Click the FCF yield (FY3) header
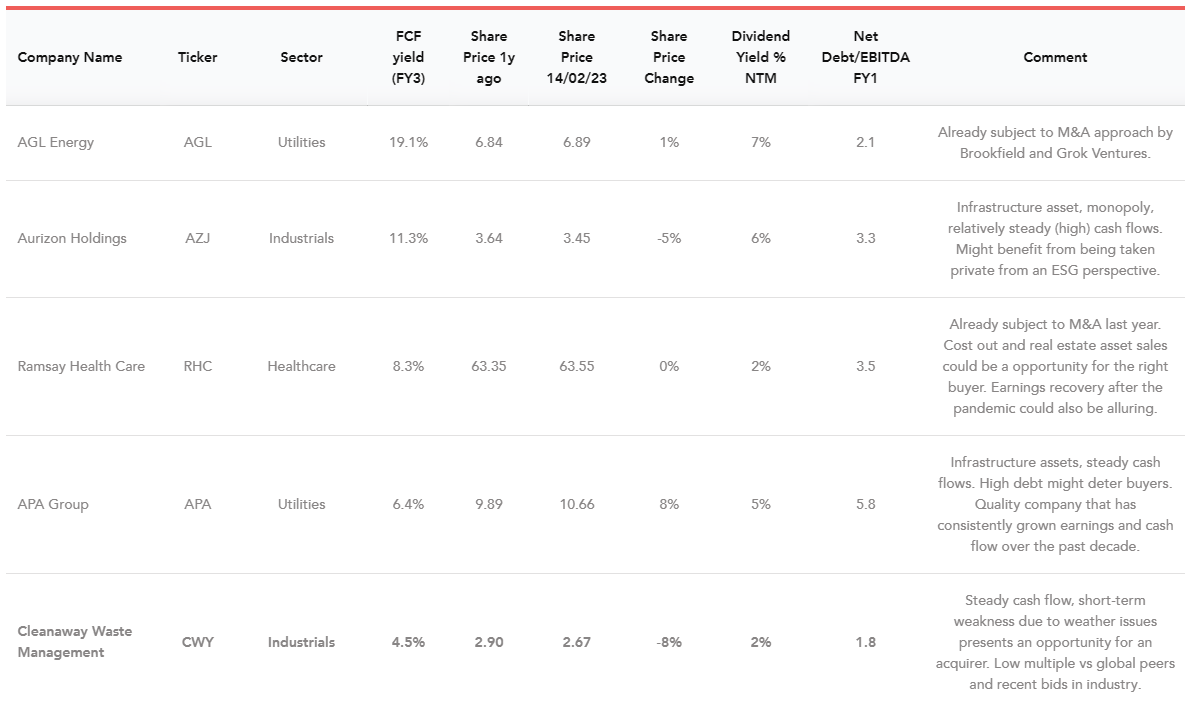This screenshot has height=708, width=1185. coord(408,57)
